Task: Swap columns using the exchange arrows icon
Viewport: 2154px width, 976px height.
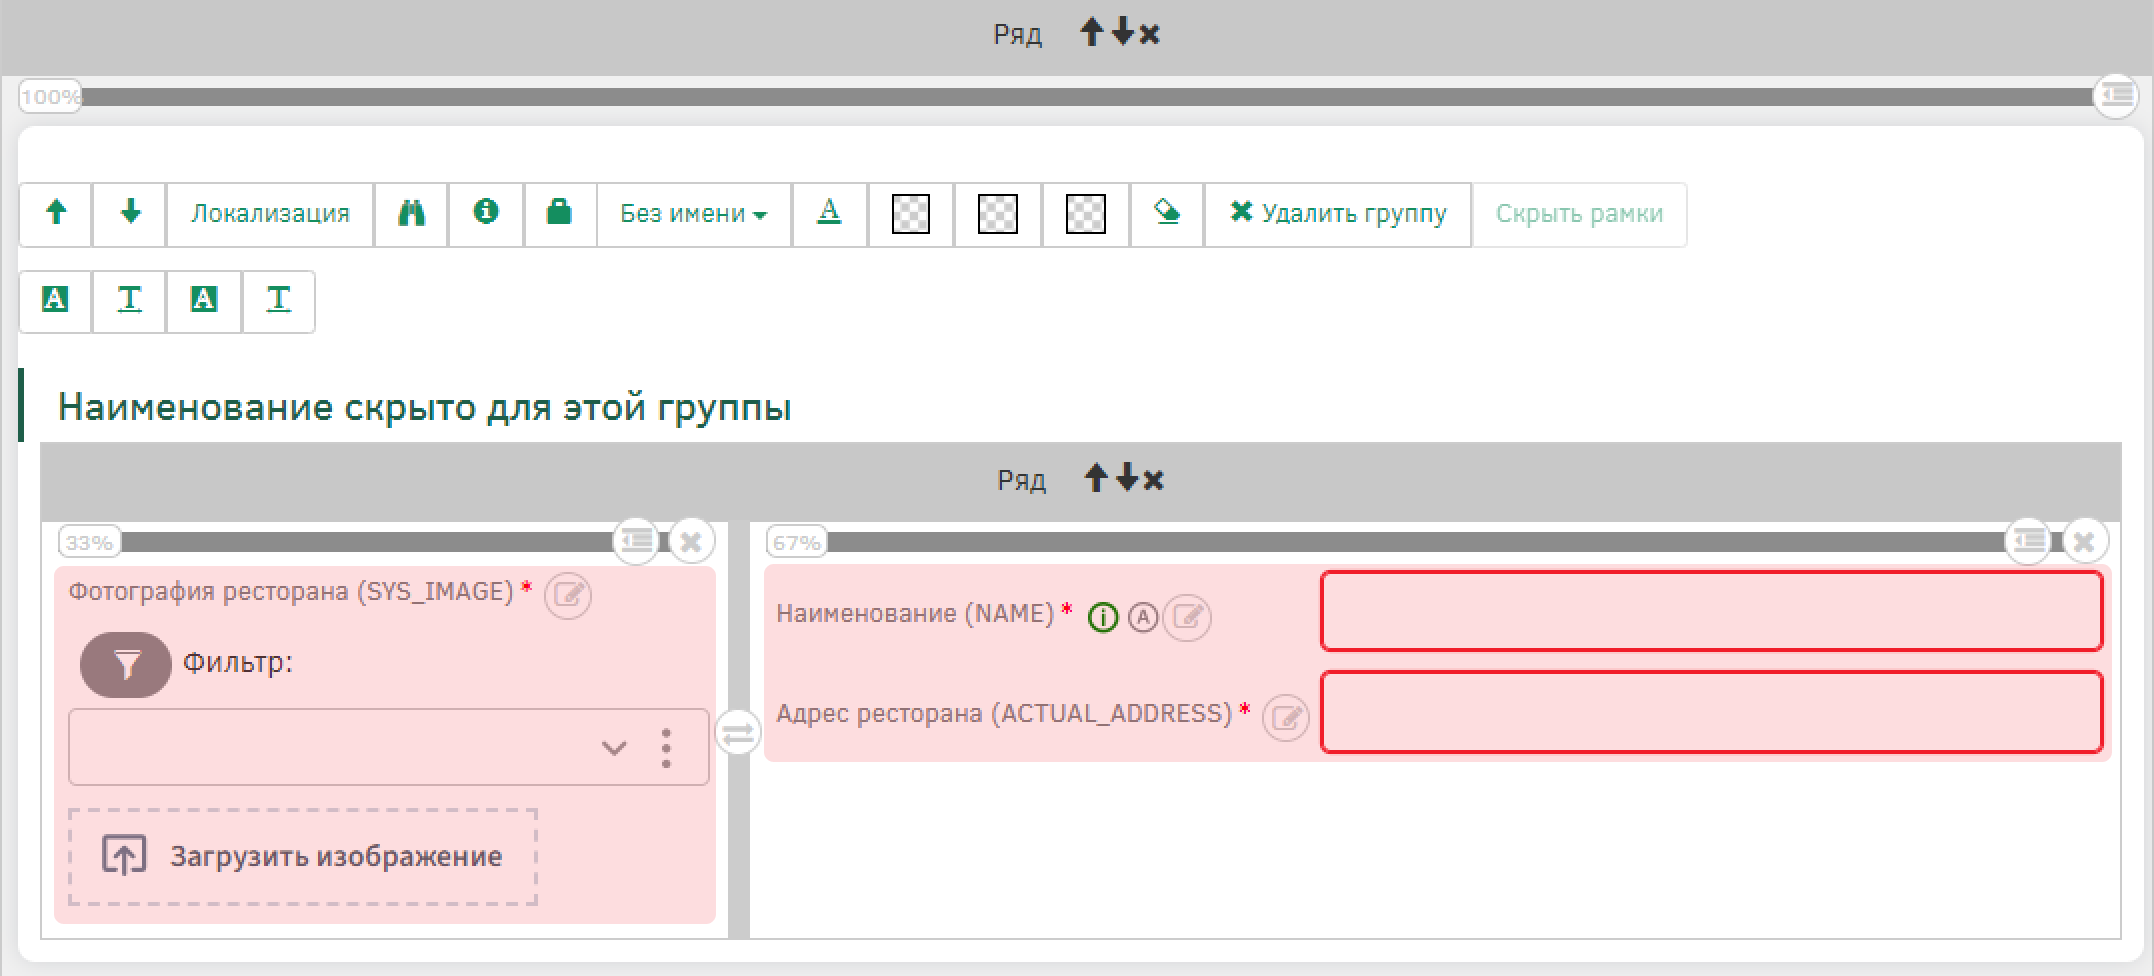Action: (738, 734)
